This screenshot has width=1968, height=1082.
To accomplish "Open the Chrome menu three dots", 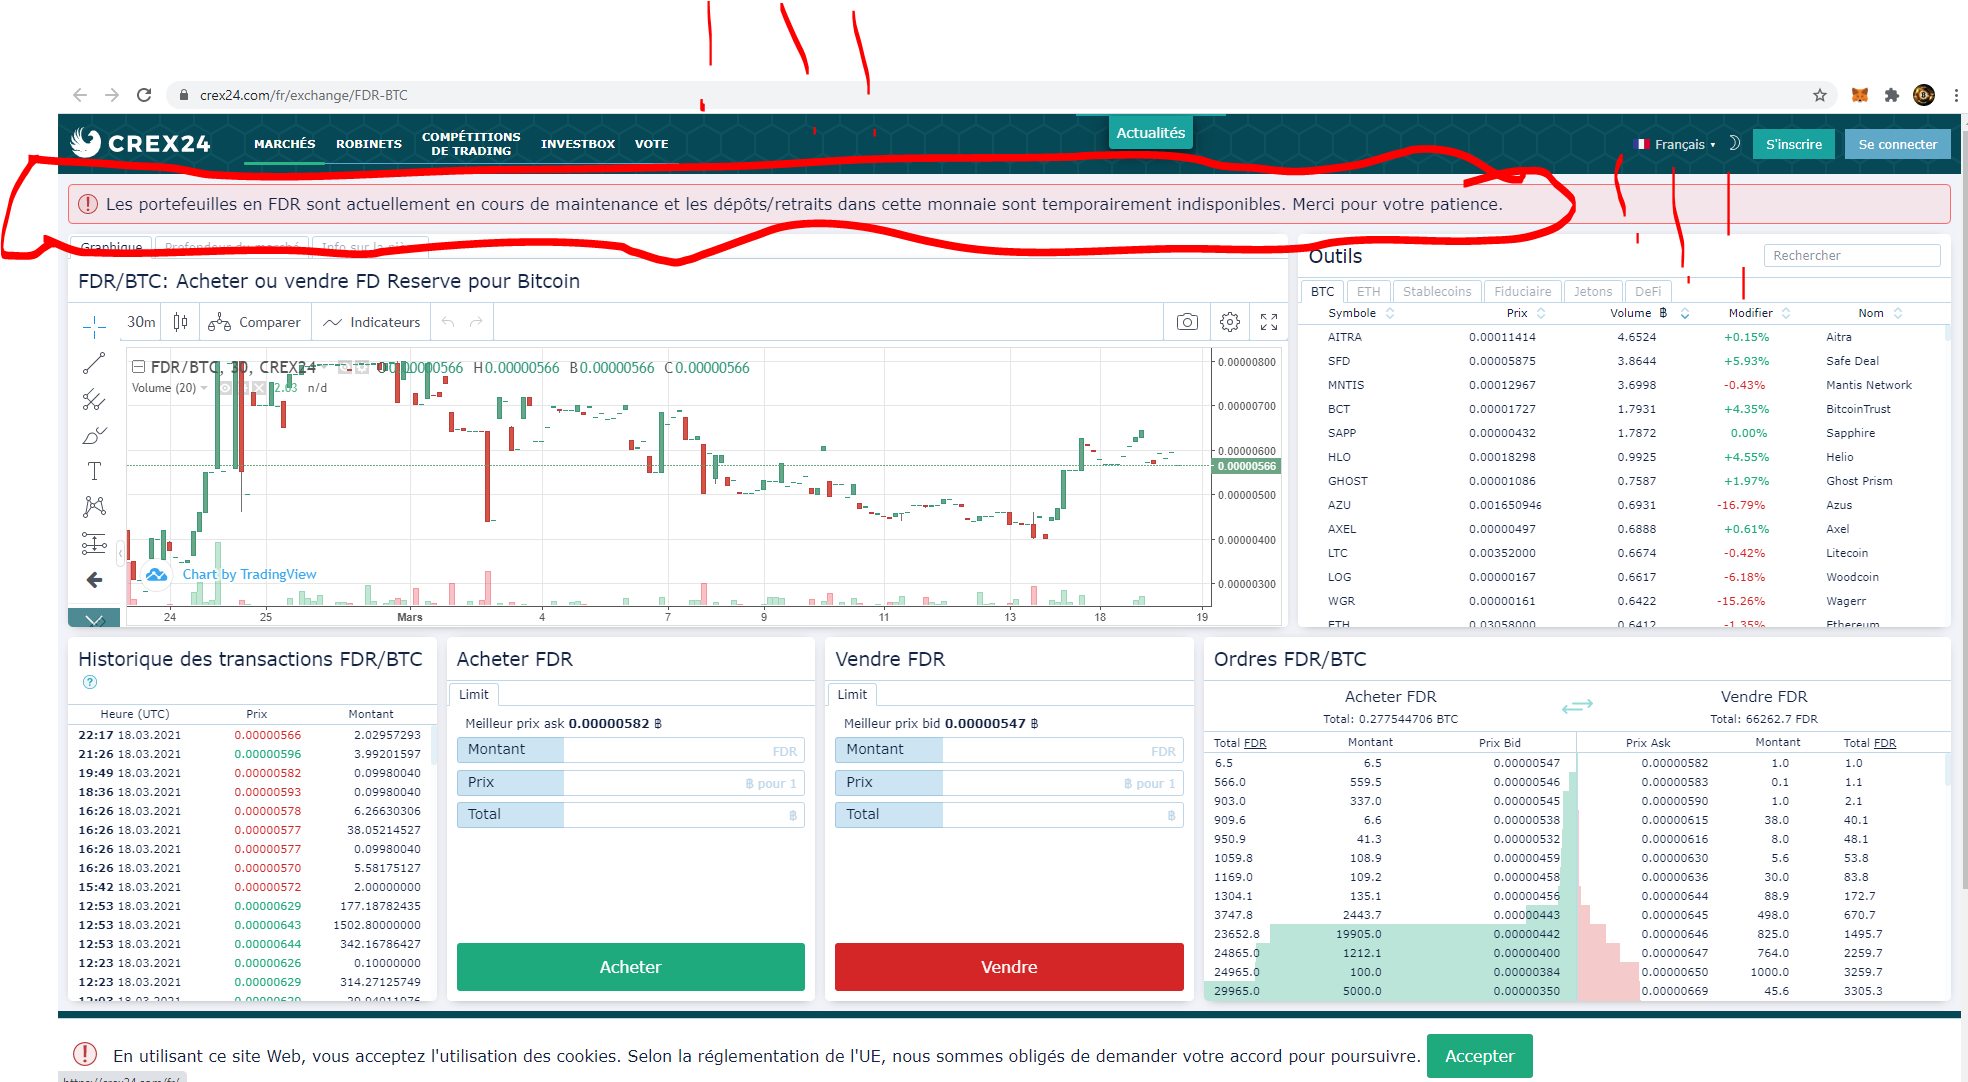I will point(1955,95).
